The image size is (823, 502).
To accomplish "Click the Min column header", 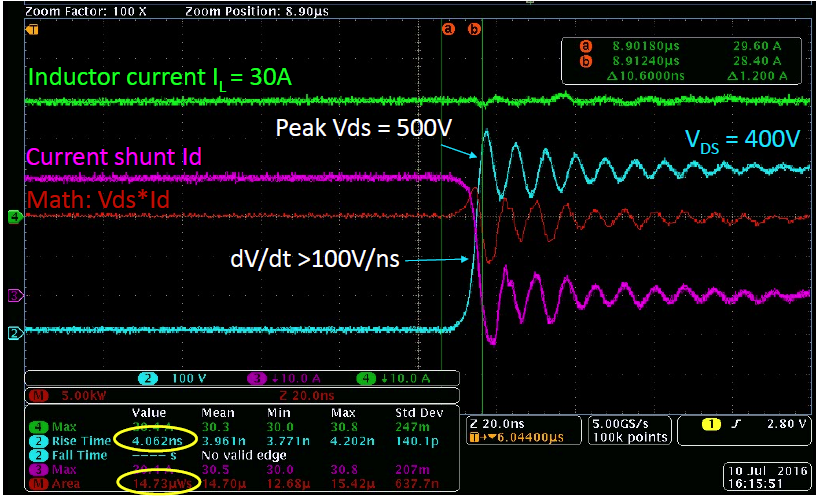I will 278,413.
